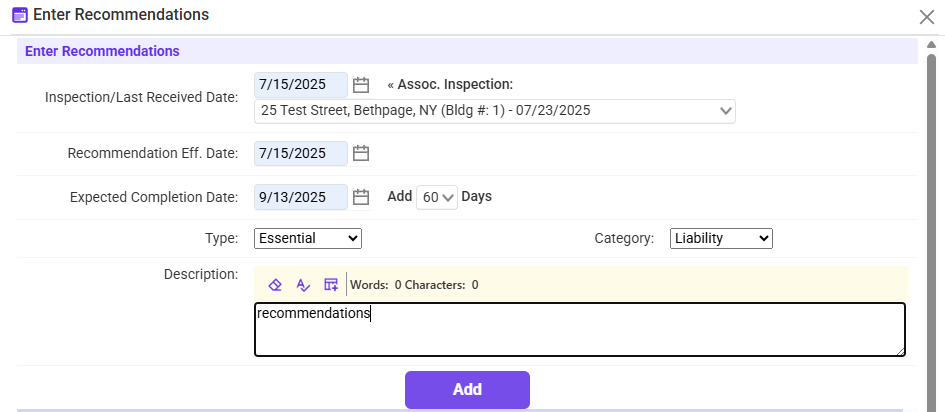945x412 pixels.
Task: Click the Enter Recommendations window title icon
Action: (19, 15)
